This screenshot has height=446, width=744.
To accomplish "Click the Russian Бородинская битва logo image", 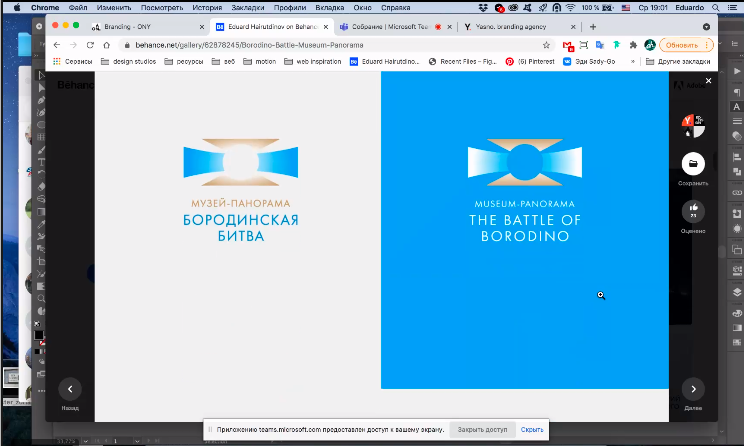I will click(241, 190).
